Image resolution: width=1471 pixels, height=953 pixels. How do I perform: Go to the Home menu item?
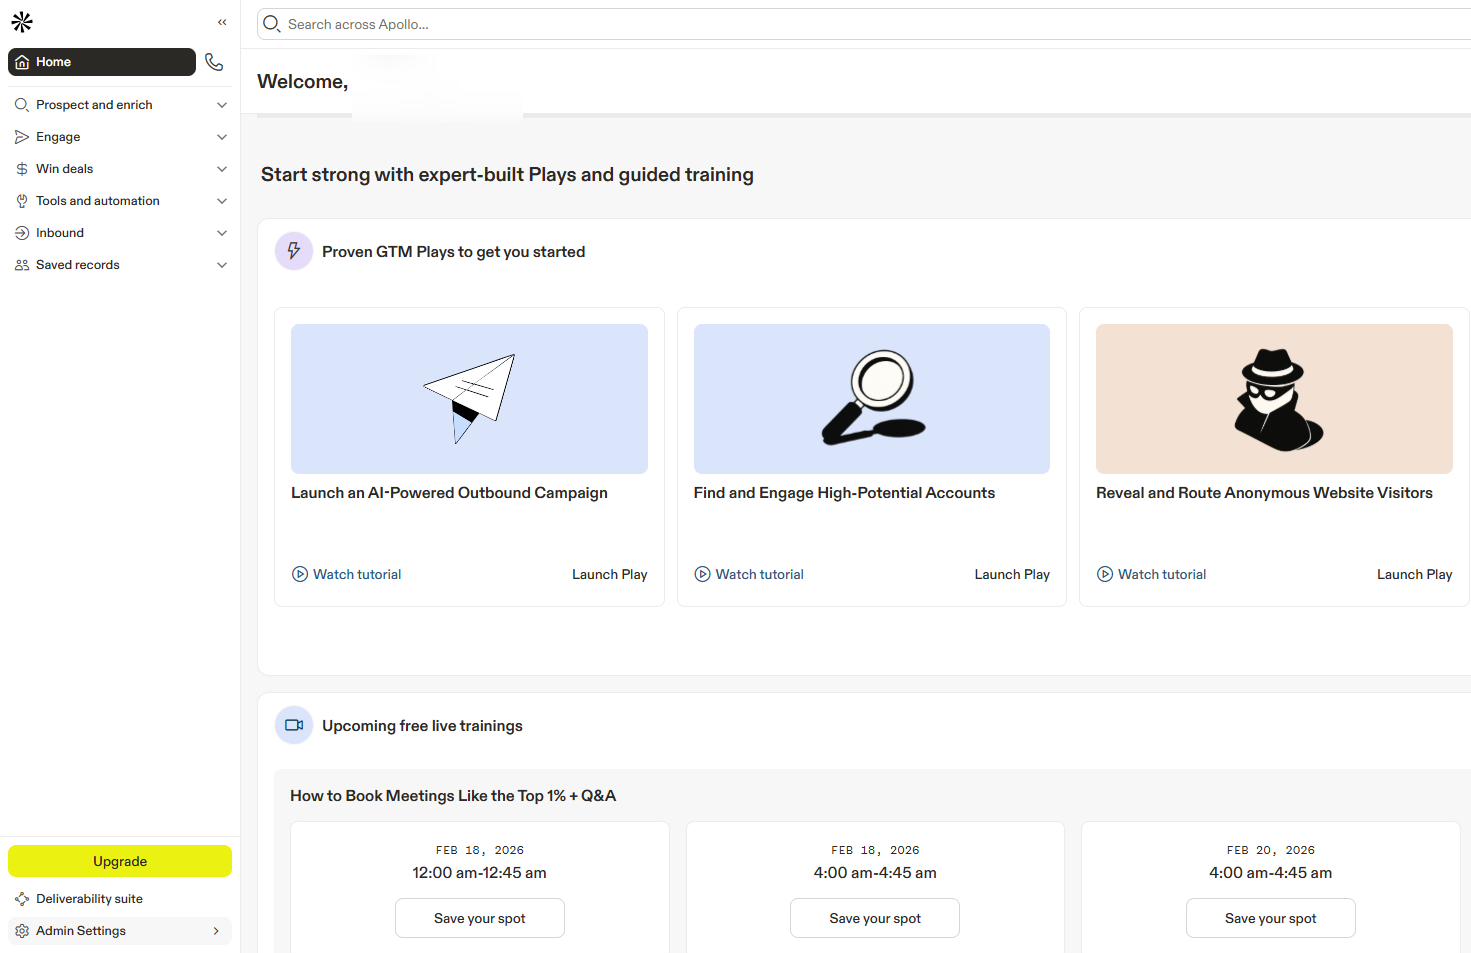[x=100, y=62]
